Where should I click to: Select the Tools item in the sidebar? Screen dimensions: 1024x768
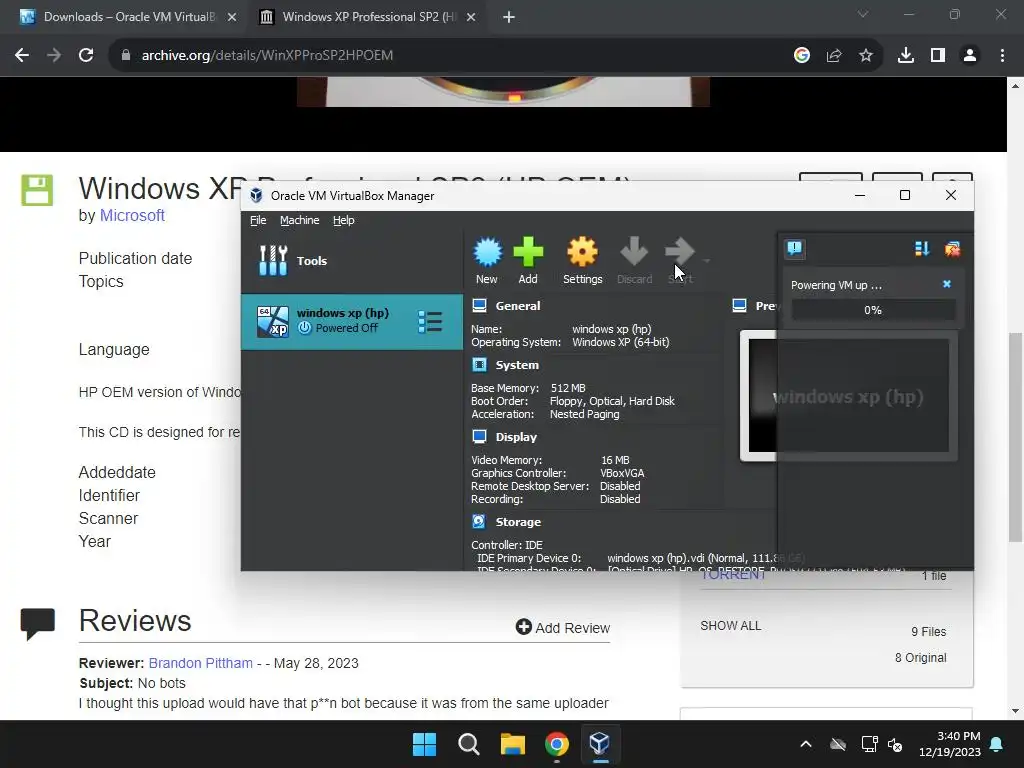(x=351, y=261)
